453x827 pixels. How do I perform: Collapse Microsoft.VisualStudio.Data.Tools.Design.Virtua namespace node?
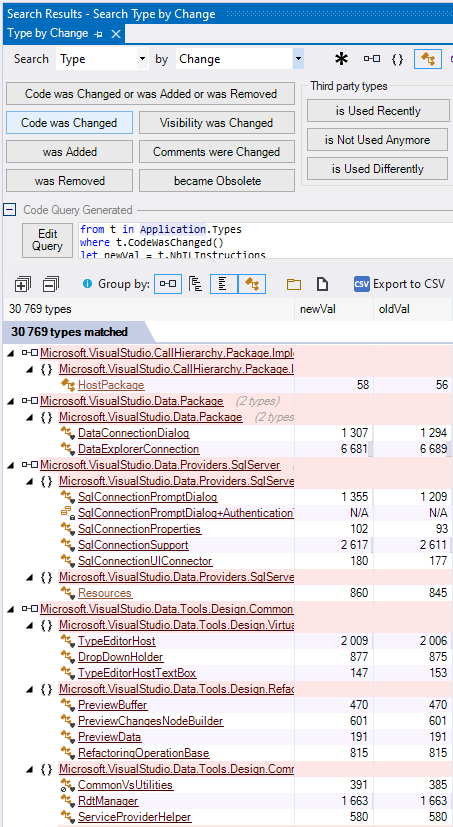point(30,625)
